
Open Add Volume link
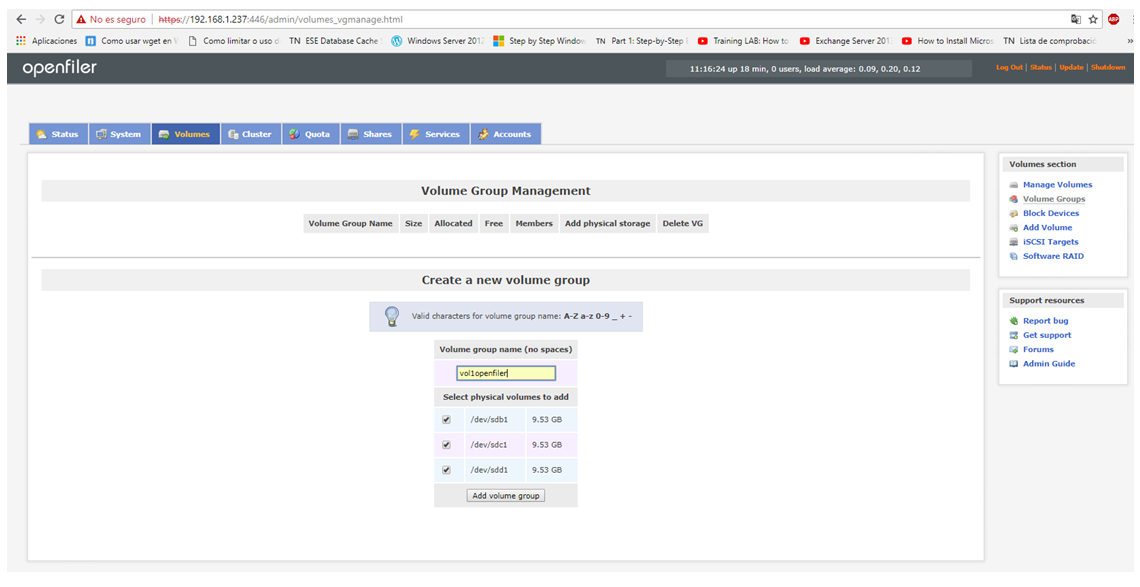1047,228
